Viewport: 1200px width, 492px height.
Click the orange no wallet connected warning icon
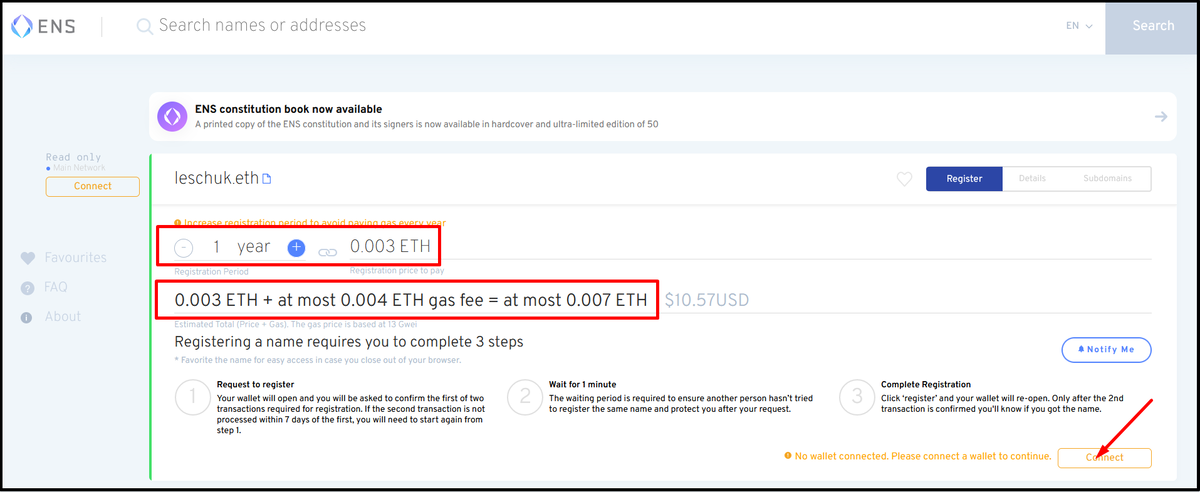(x=788, y=457)
